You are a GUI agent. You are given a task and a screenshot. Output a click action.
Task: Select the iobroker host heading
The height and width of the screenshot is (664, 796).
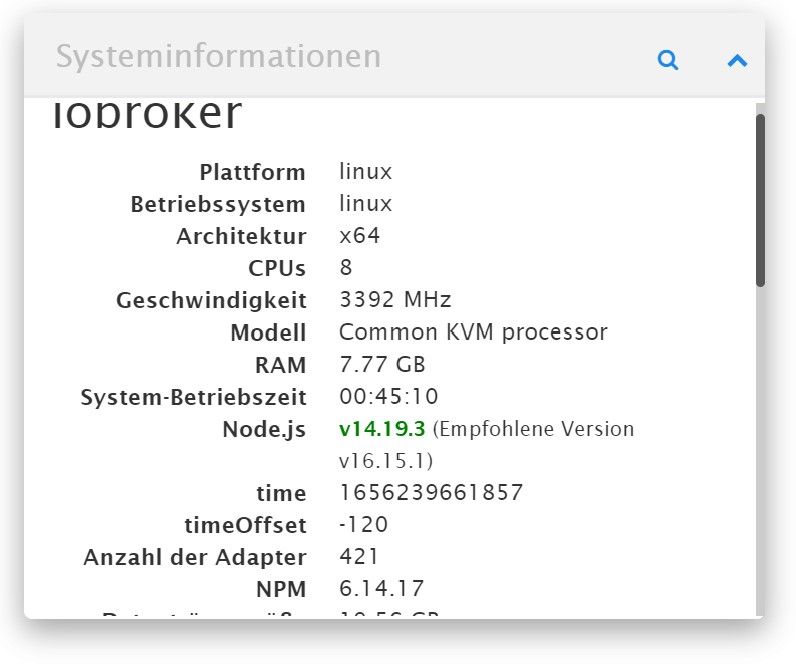click(147, 115)
